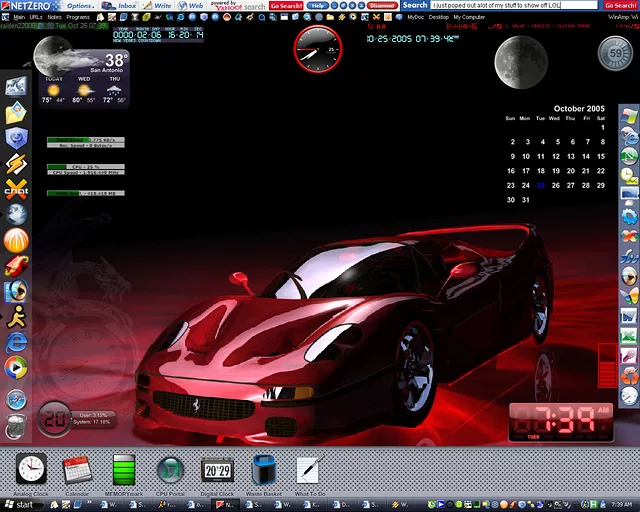This screenshot has width=640, height=512.
Task: Open Winamp lightning bolt icon
Action: 16,163
